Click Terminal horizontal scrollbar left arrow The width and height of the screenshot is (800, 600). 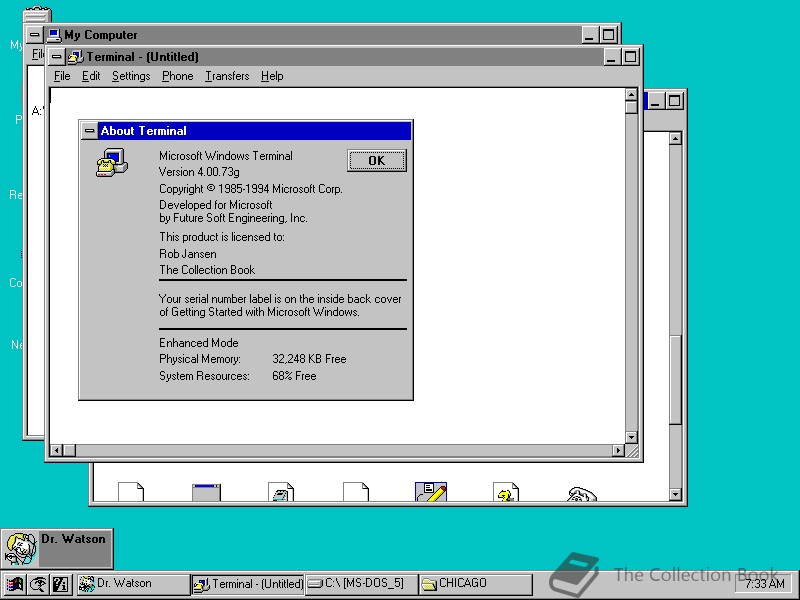[57, 451]
